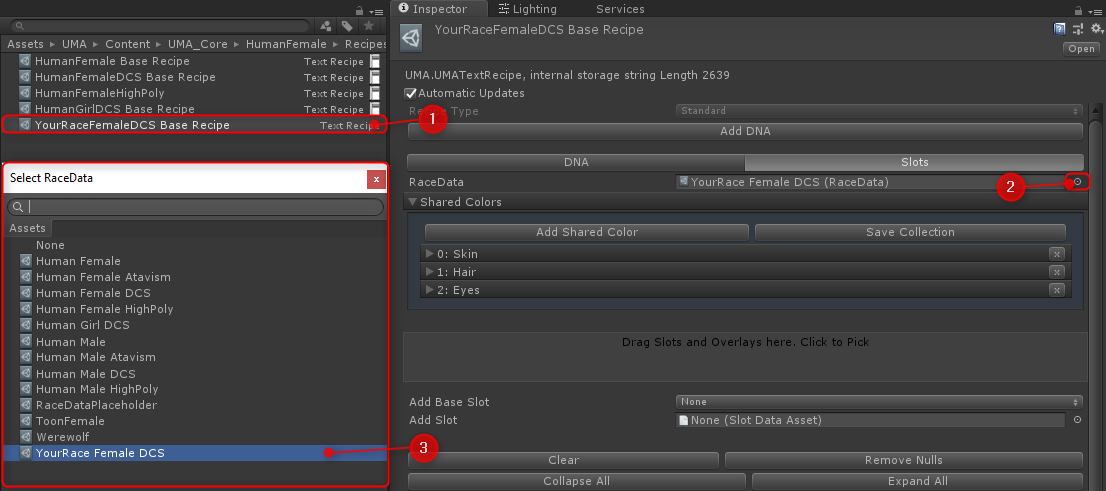This screenshot has height=491, width=1106.
Task: Remove the Eyes shared color
Action: click(1056, 290)
